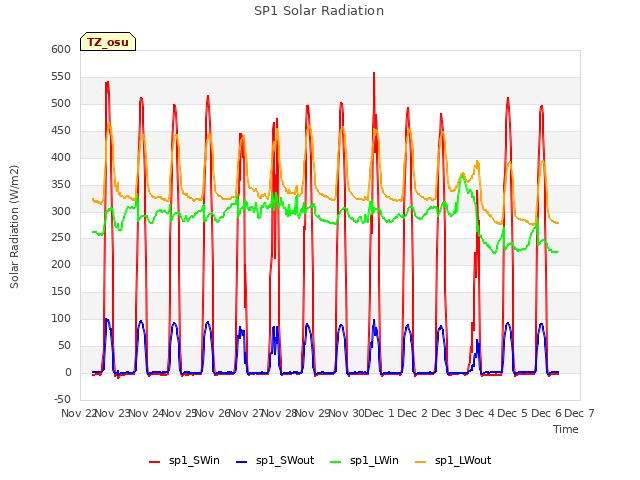The image size is (640, 480).
Task: Click the 600 y-axis tick label
Action: 61,49
